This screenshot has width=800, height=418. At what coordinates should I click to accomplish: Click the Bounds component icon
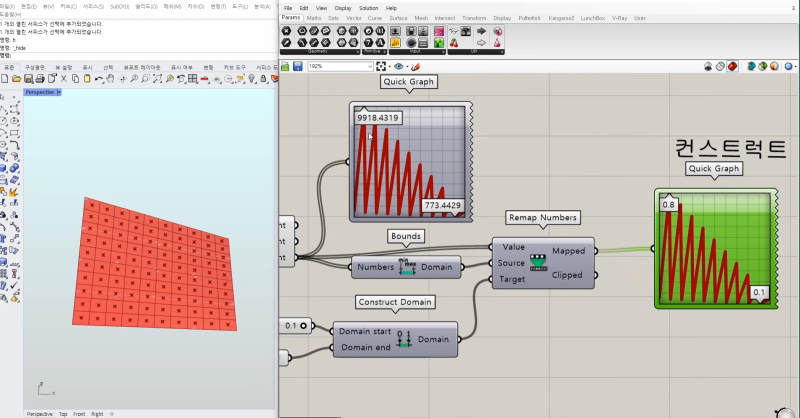[x=407, y=267]
